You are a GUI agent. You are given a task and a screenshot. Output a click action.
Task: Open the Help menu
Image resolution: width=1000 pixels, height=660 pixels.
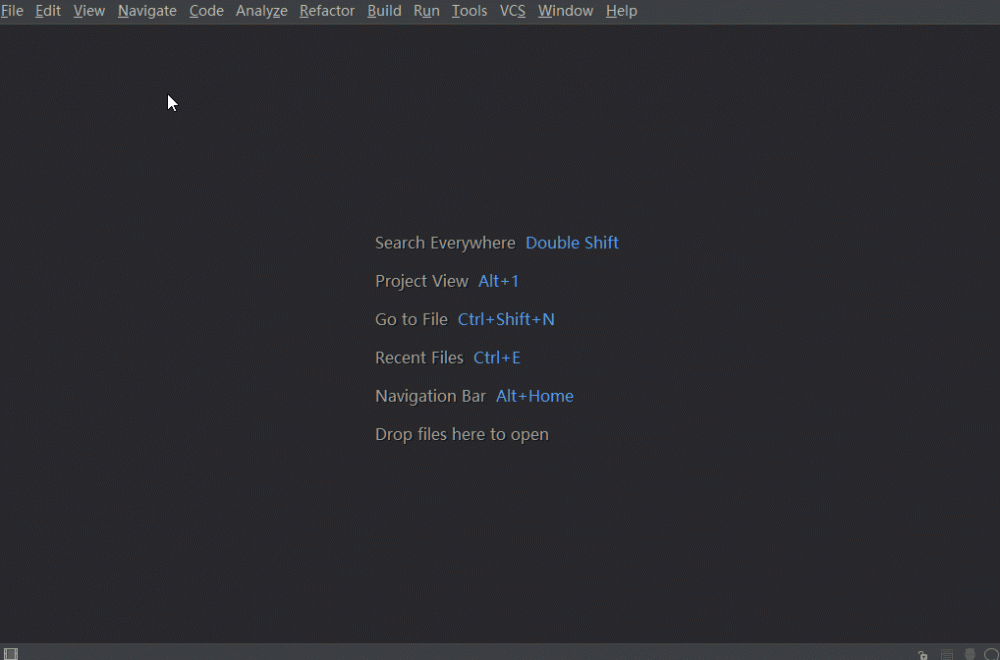click(621, 11)
